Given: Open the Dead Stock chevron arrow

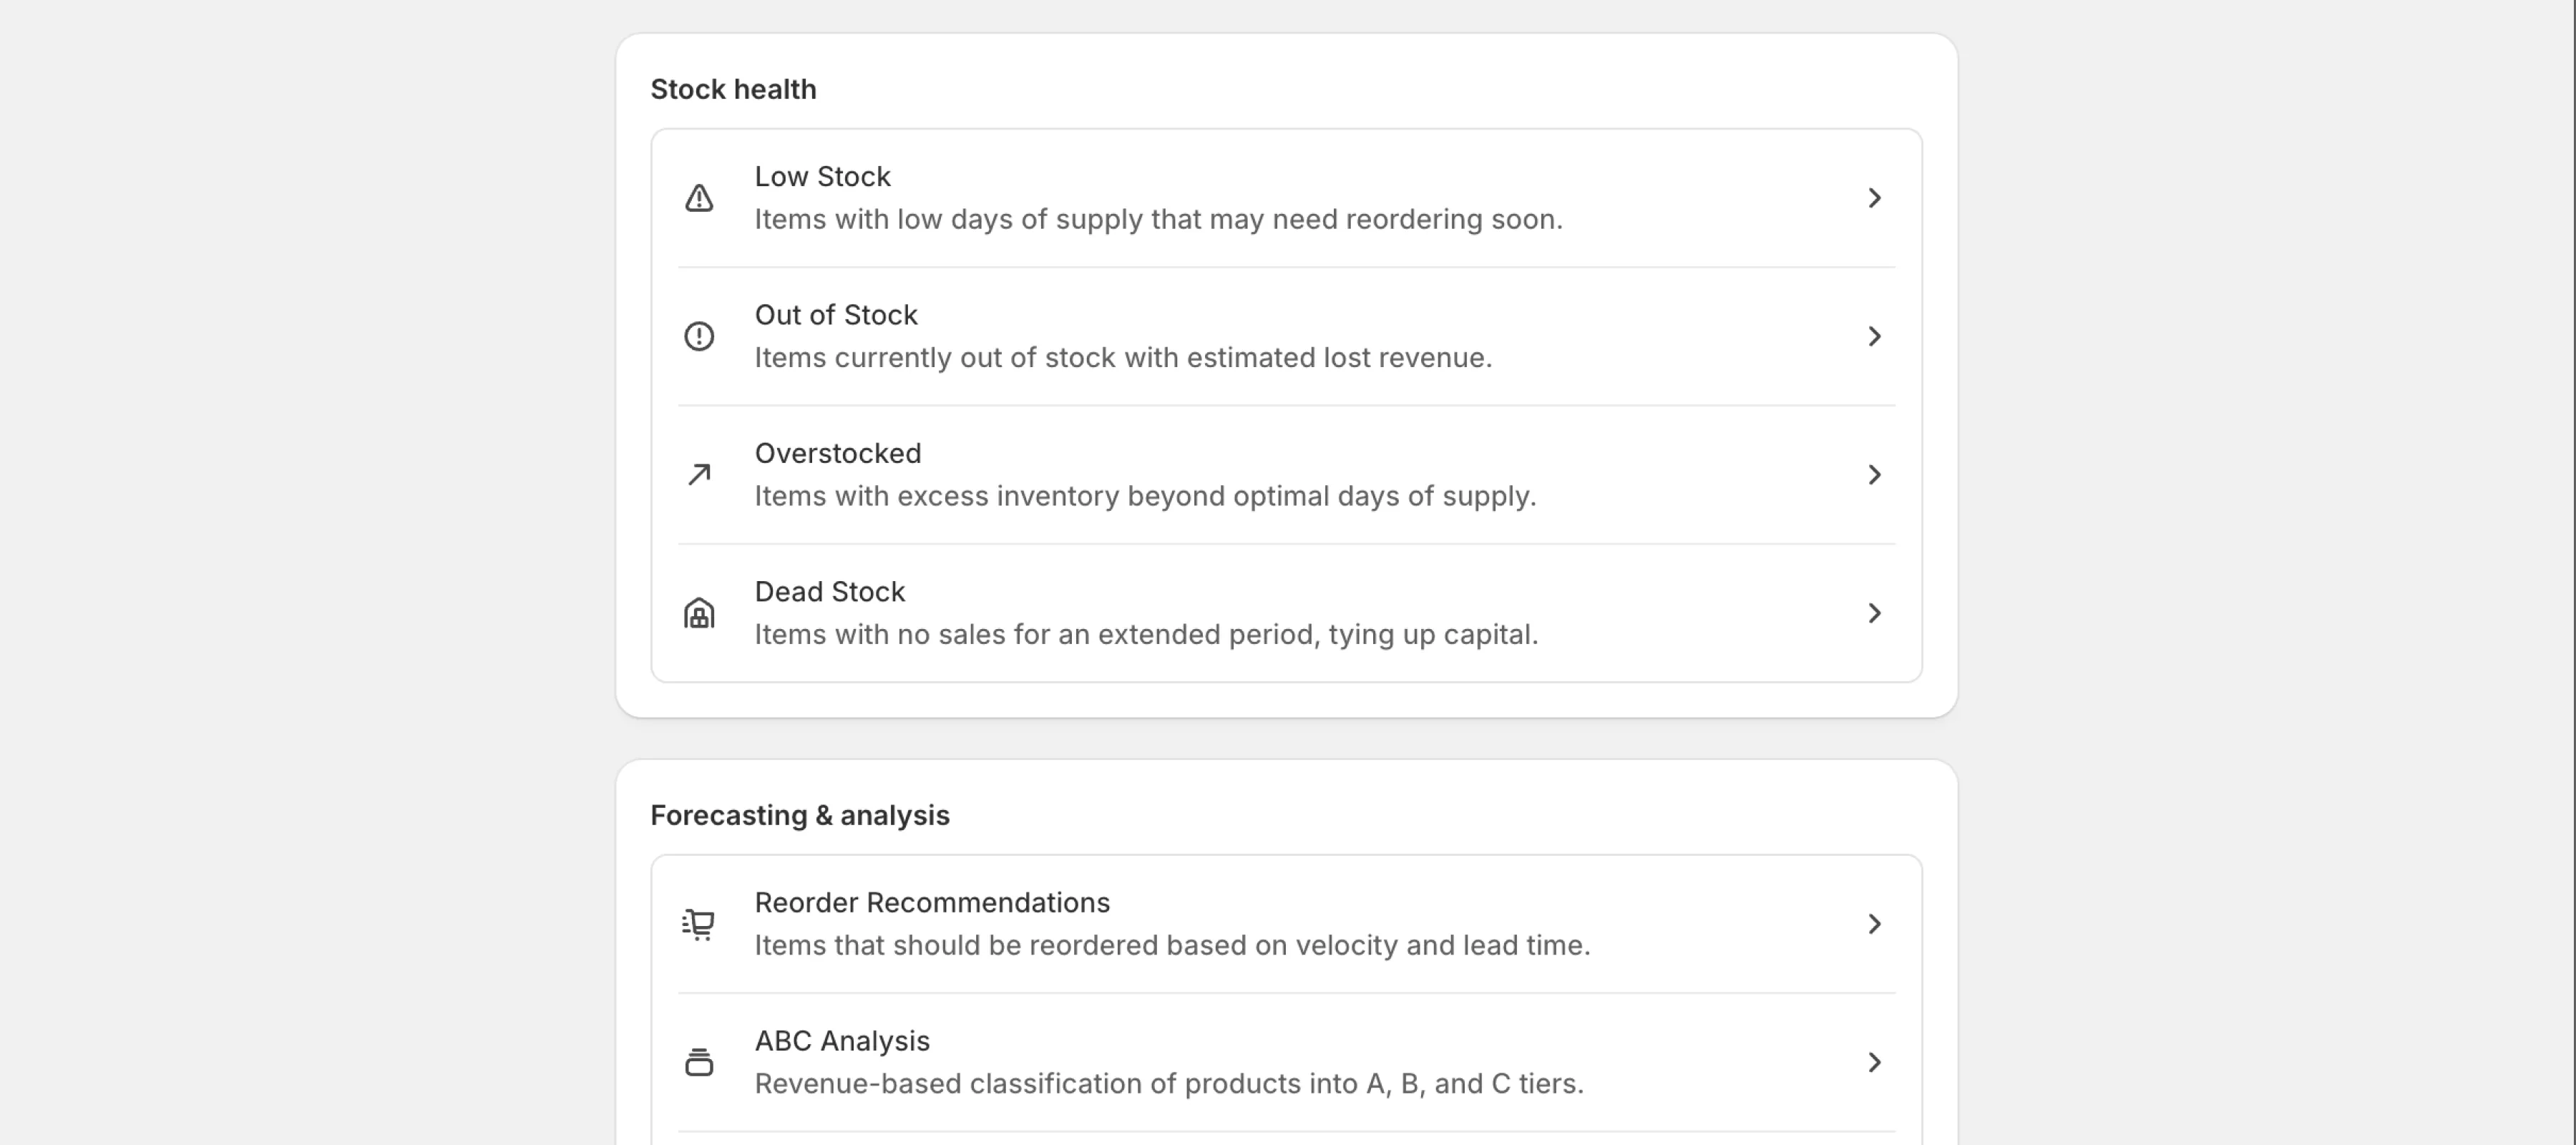Looking at the screenshot, I should tap(1875, 613).
